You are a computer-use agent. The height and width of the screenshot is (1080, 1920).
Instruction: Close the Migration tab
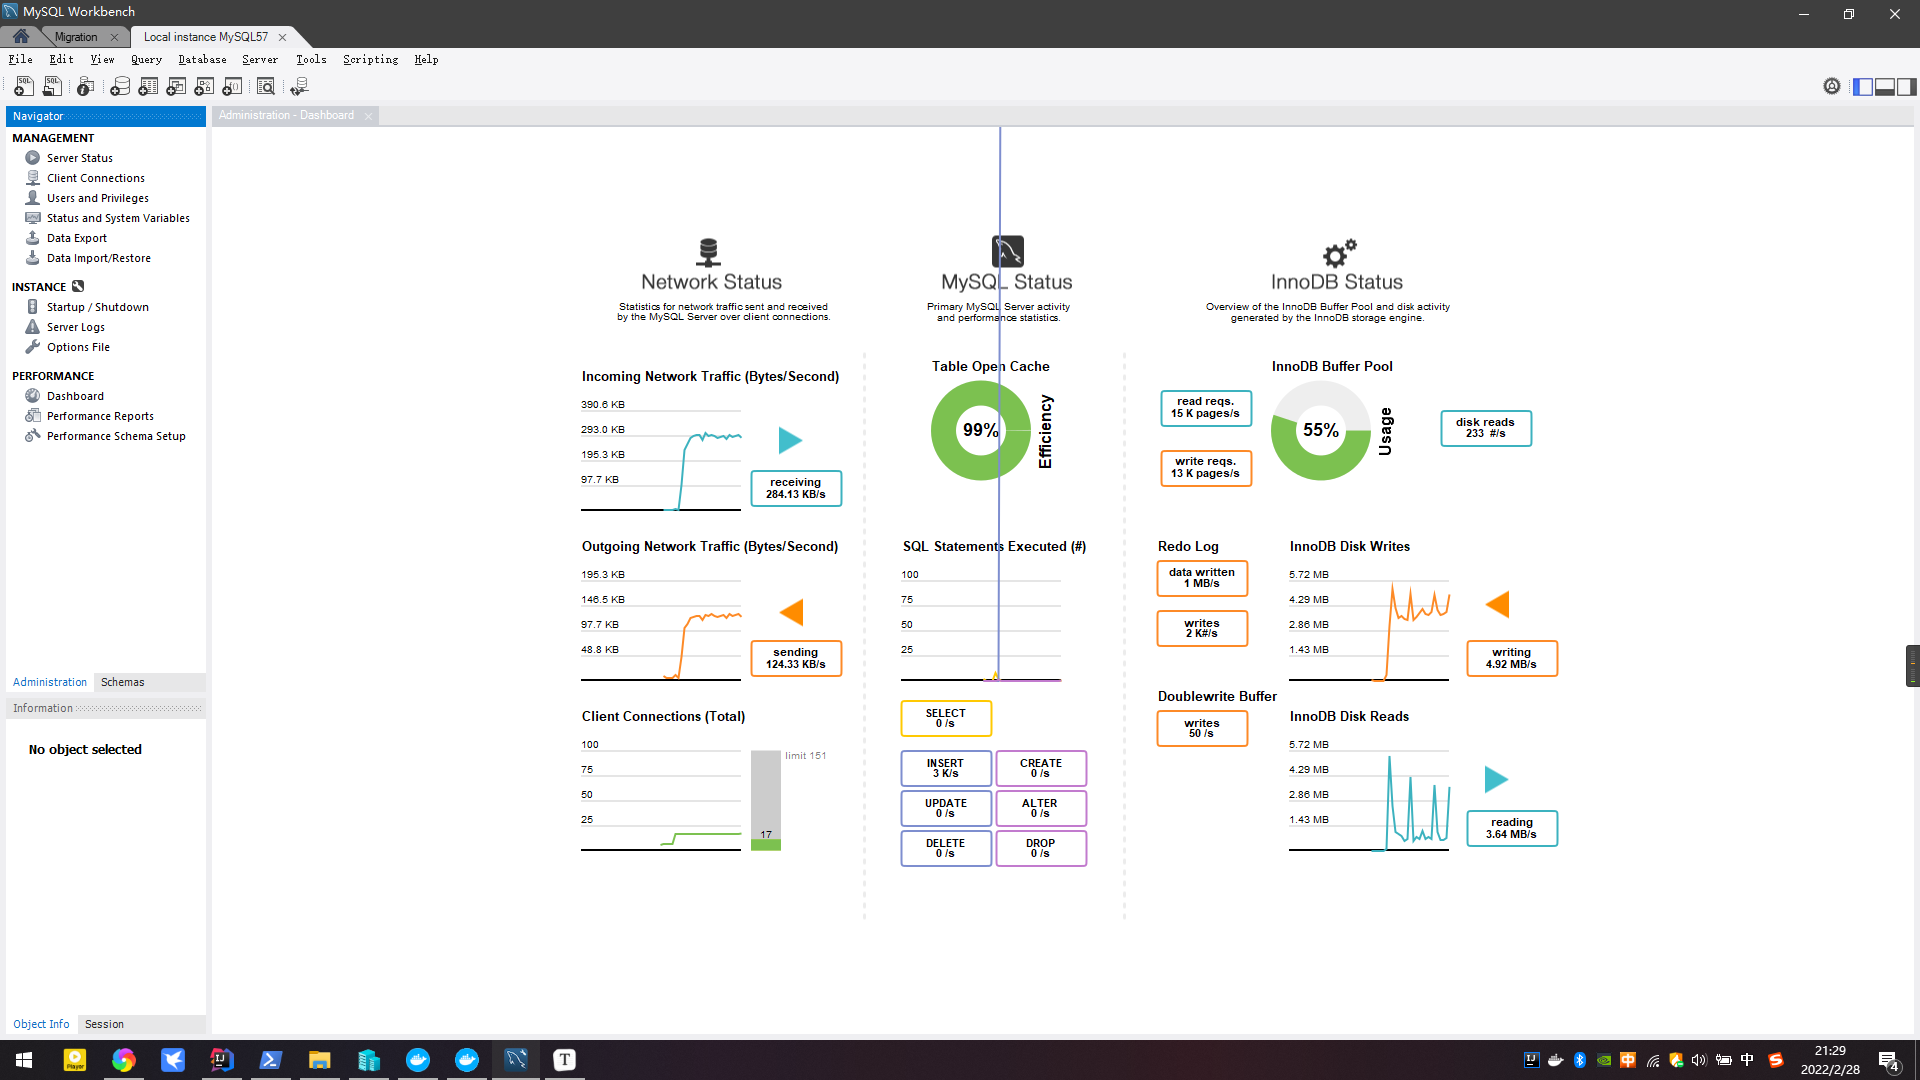pyautogui.click(x=114, y=37)
